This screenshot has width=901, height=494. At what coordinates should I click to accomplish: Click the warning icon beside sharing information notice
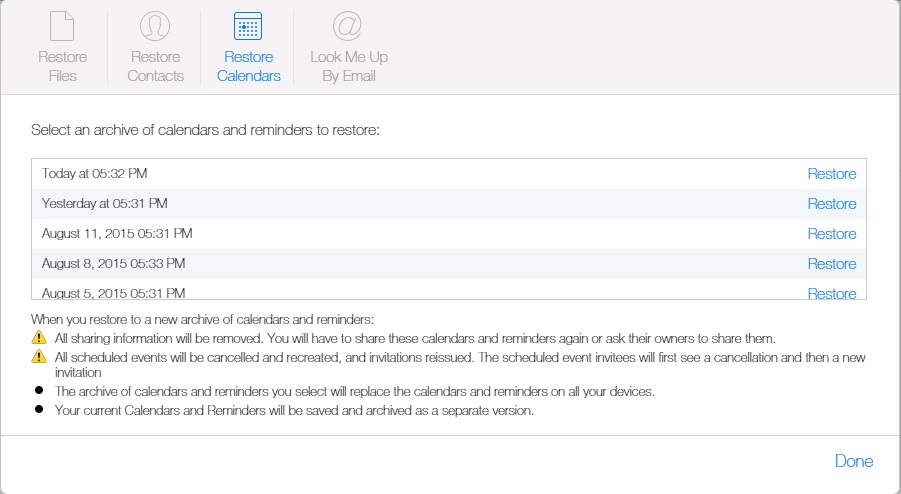[38, 337]
